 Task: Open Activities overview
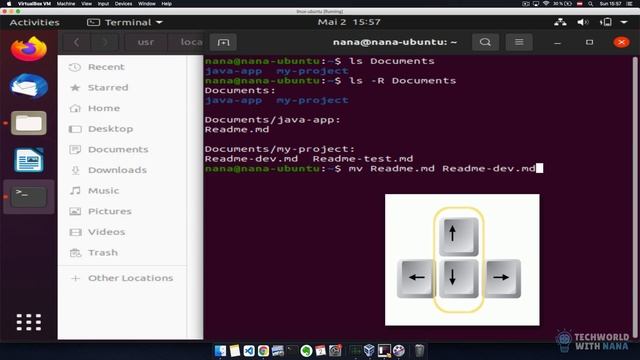[34, 22]
